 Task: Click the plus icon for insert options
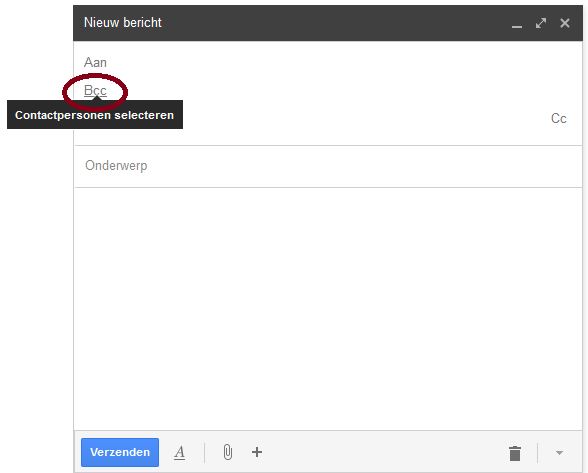pyautogui.click(x=257, y=452)
